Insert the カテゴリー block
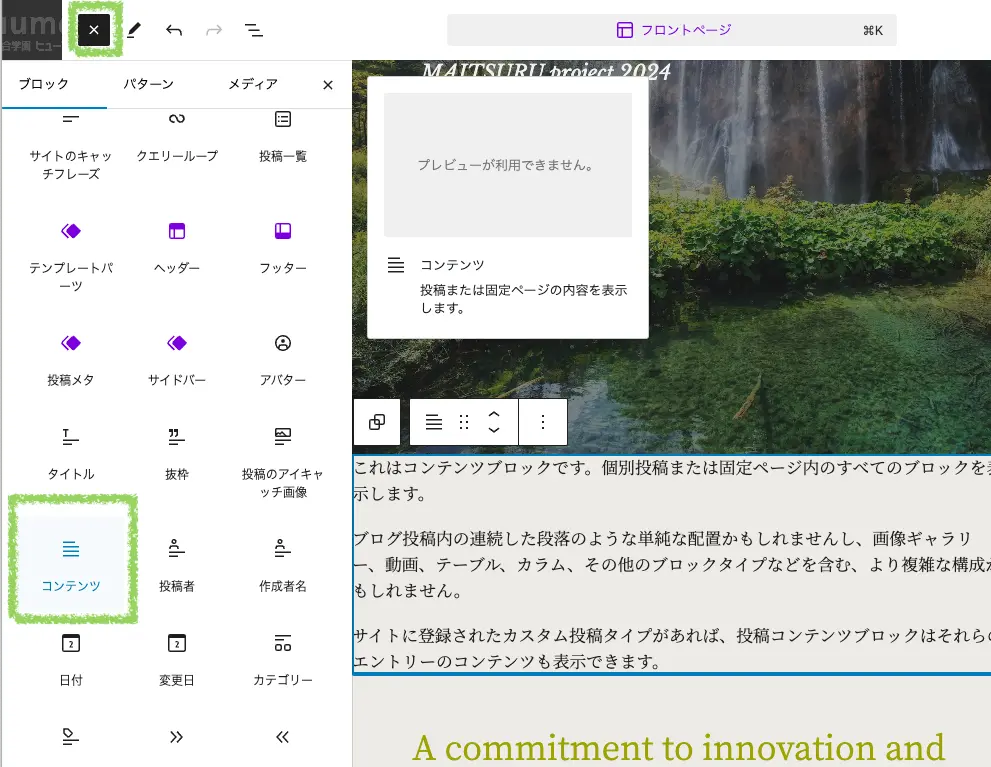 282,658
